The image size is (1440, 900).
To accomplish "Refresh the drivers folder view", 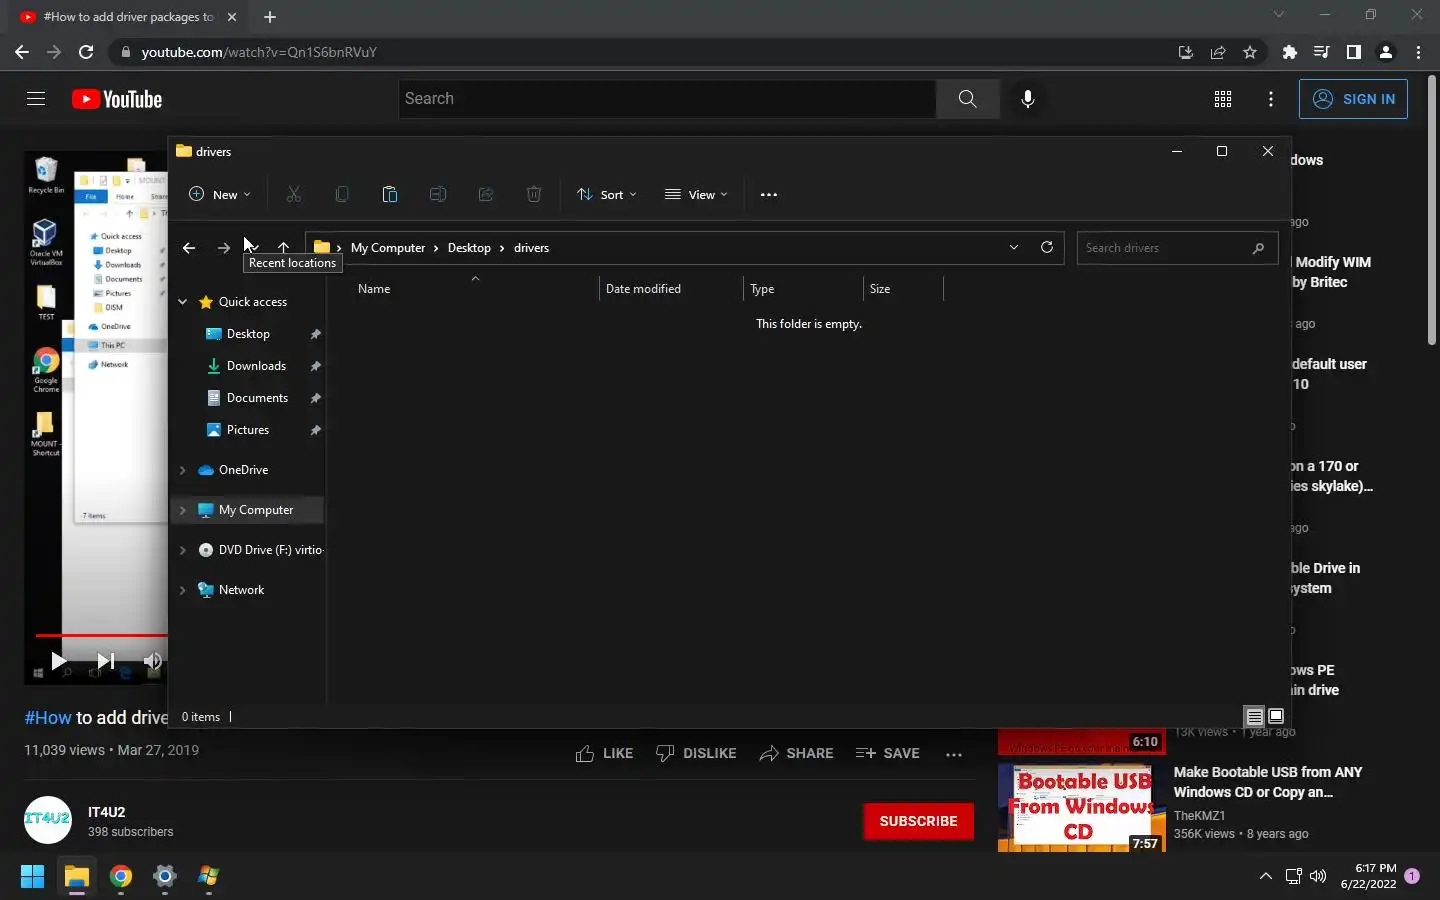I will 1047,247.
